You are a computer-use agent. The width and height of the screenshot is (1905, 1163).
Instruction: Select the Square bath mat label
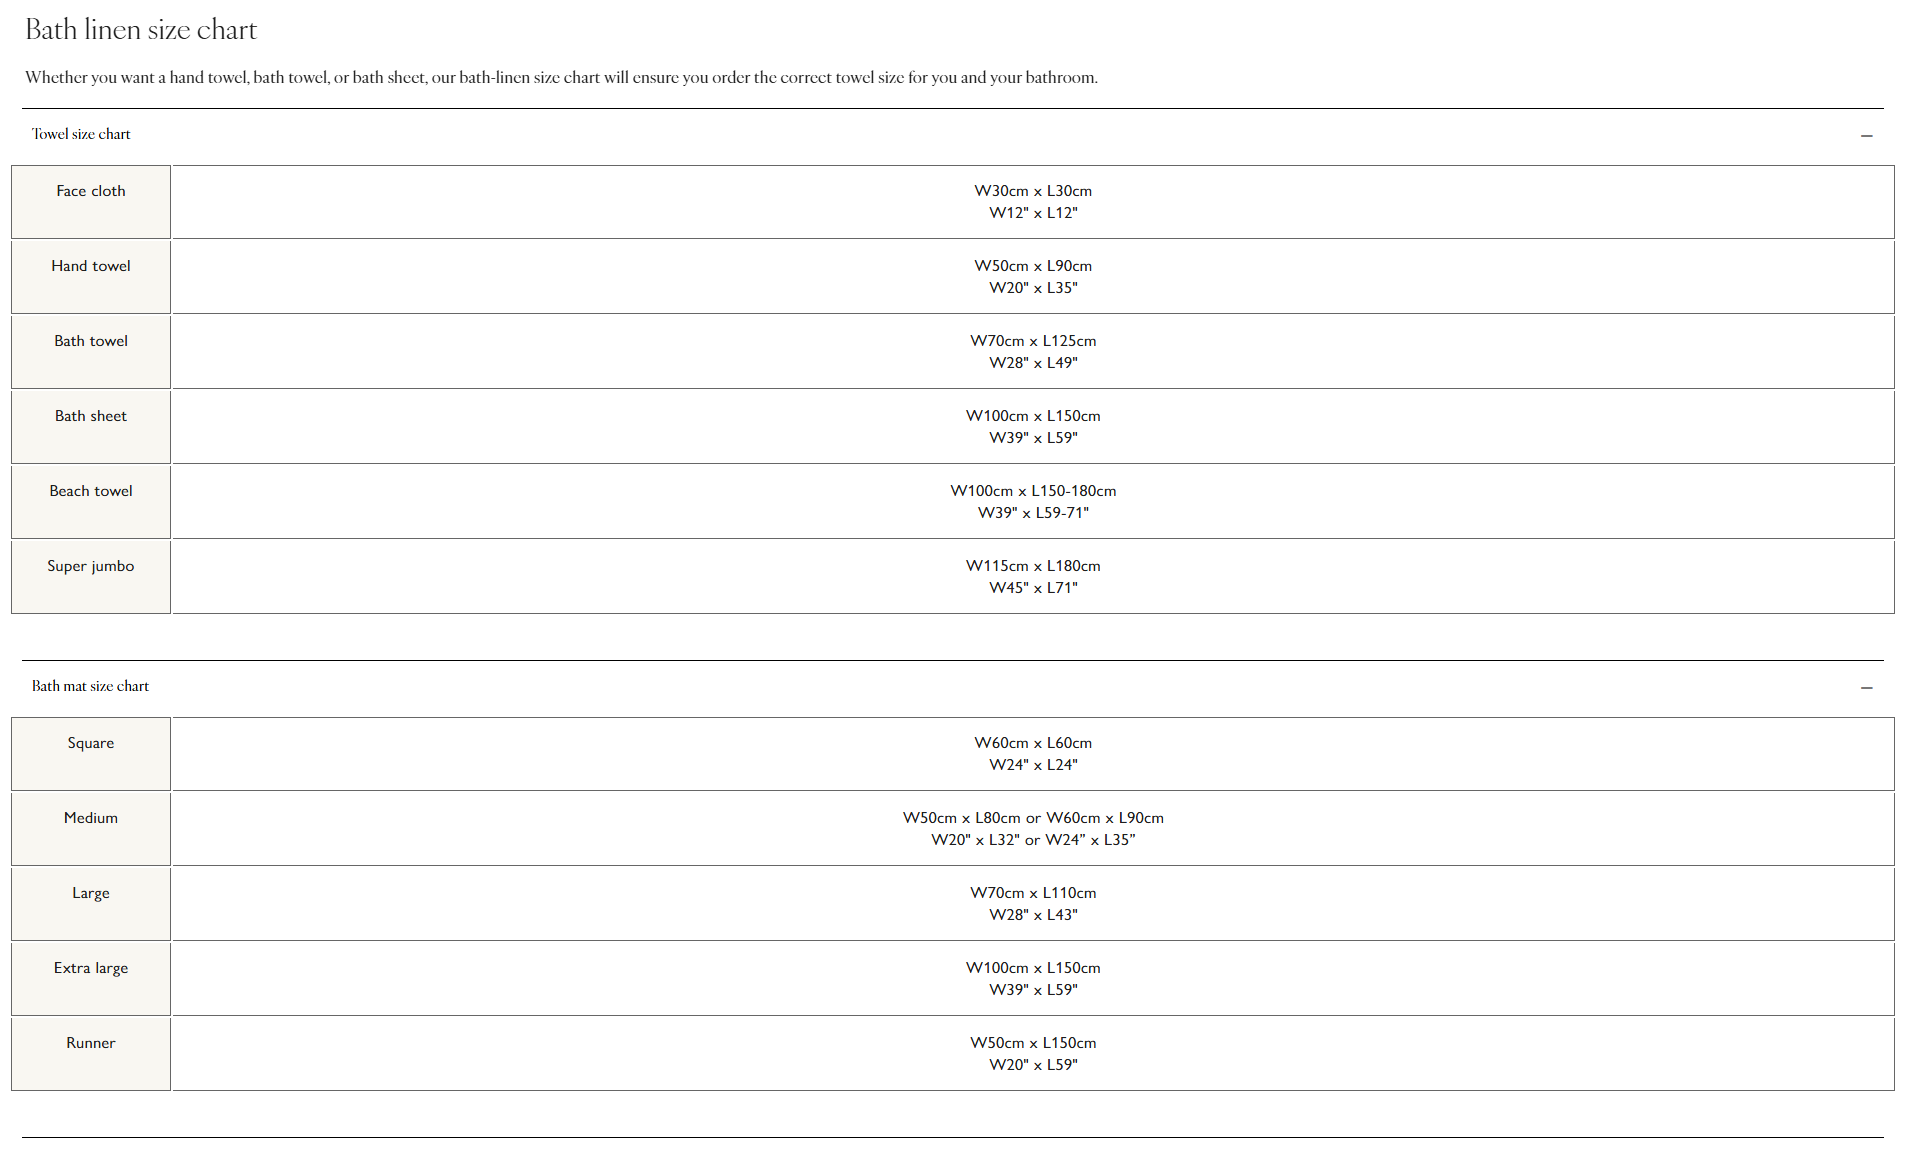(x=91, y=743)
